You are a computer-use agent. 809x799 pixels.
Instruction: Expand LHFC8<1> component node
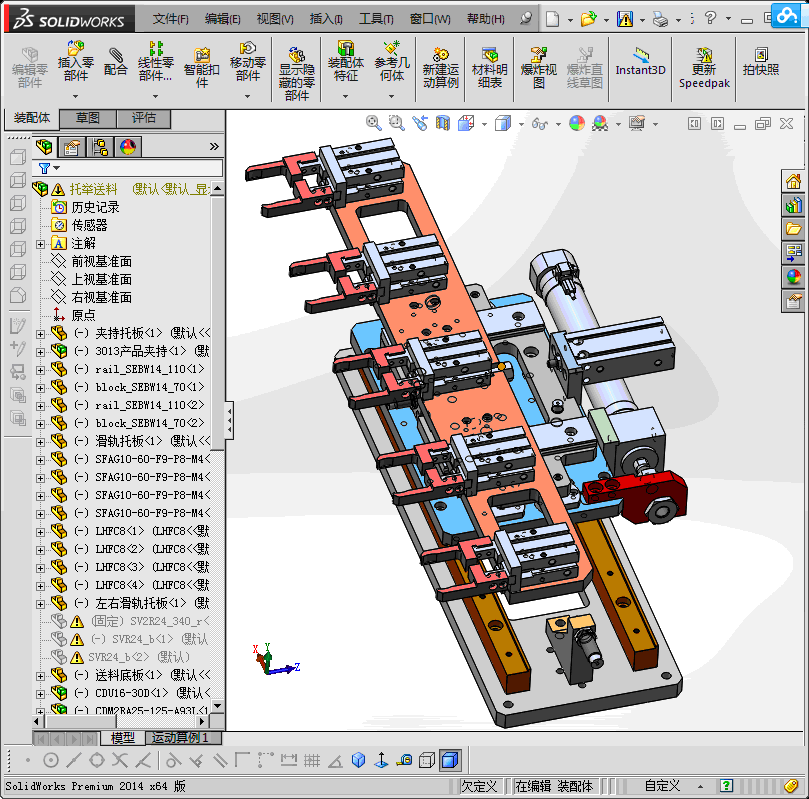tap(40, 532)
